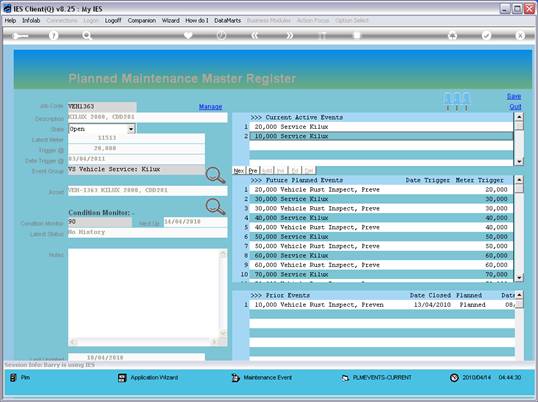Select the Nex tab button
Image resolution: width=538 pixels, height=402 pixels.
click(239, 170)
